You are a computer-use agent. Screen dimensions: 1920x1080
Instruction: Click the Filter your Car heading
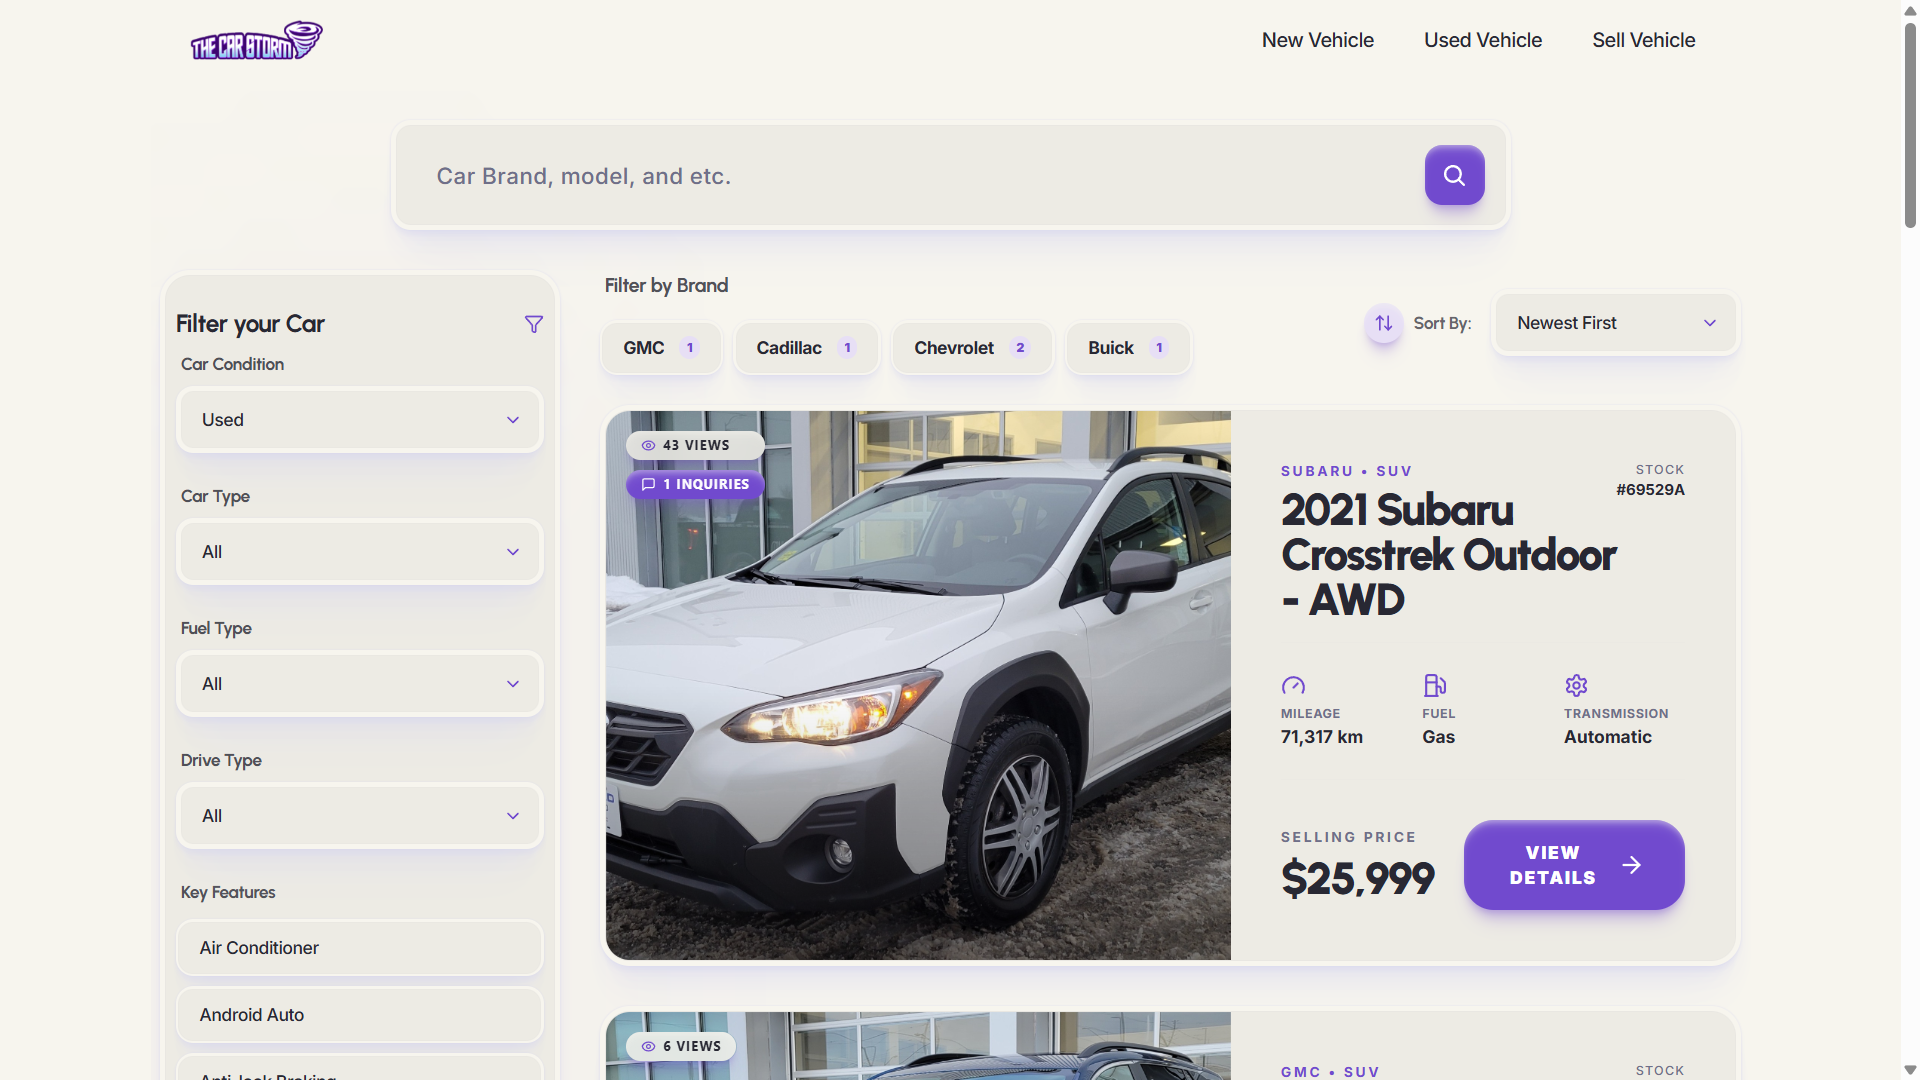coord(250,324)
